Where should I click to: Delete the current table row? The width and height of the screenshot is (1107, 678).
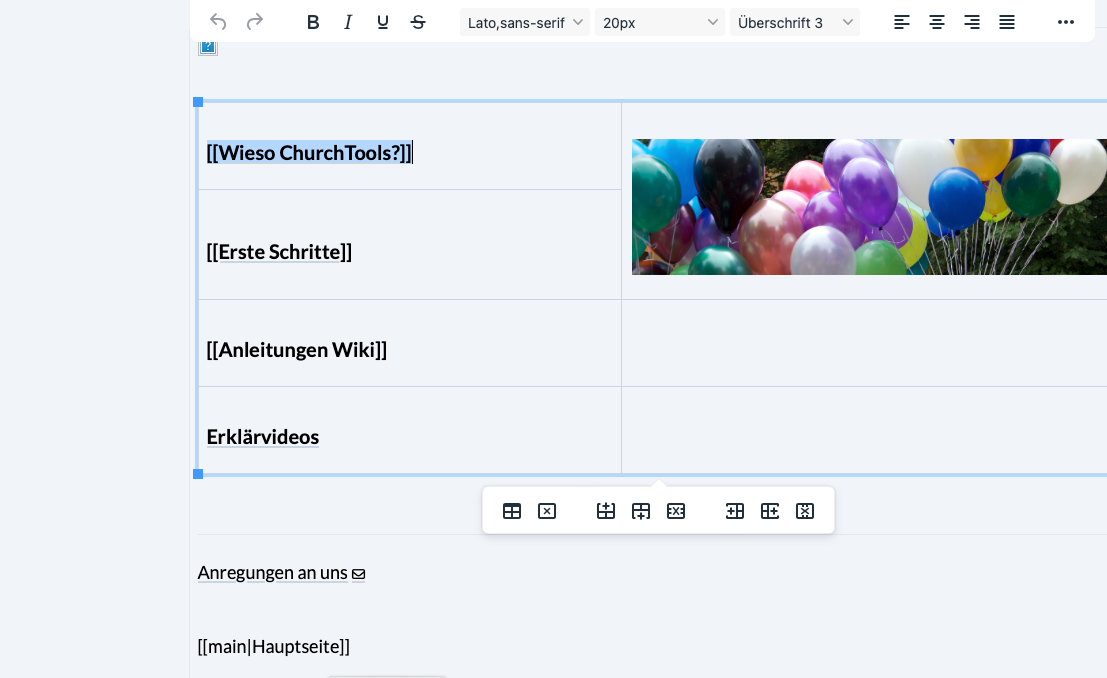[676, 511]
